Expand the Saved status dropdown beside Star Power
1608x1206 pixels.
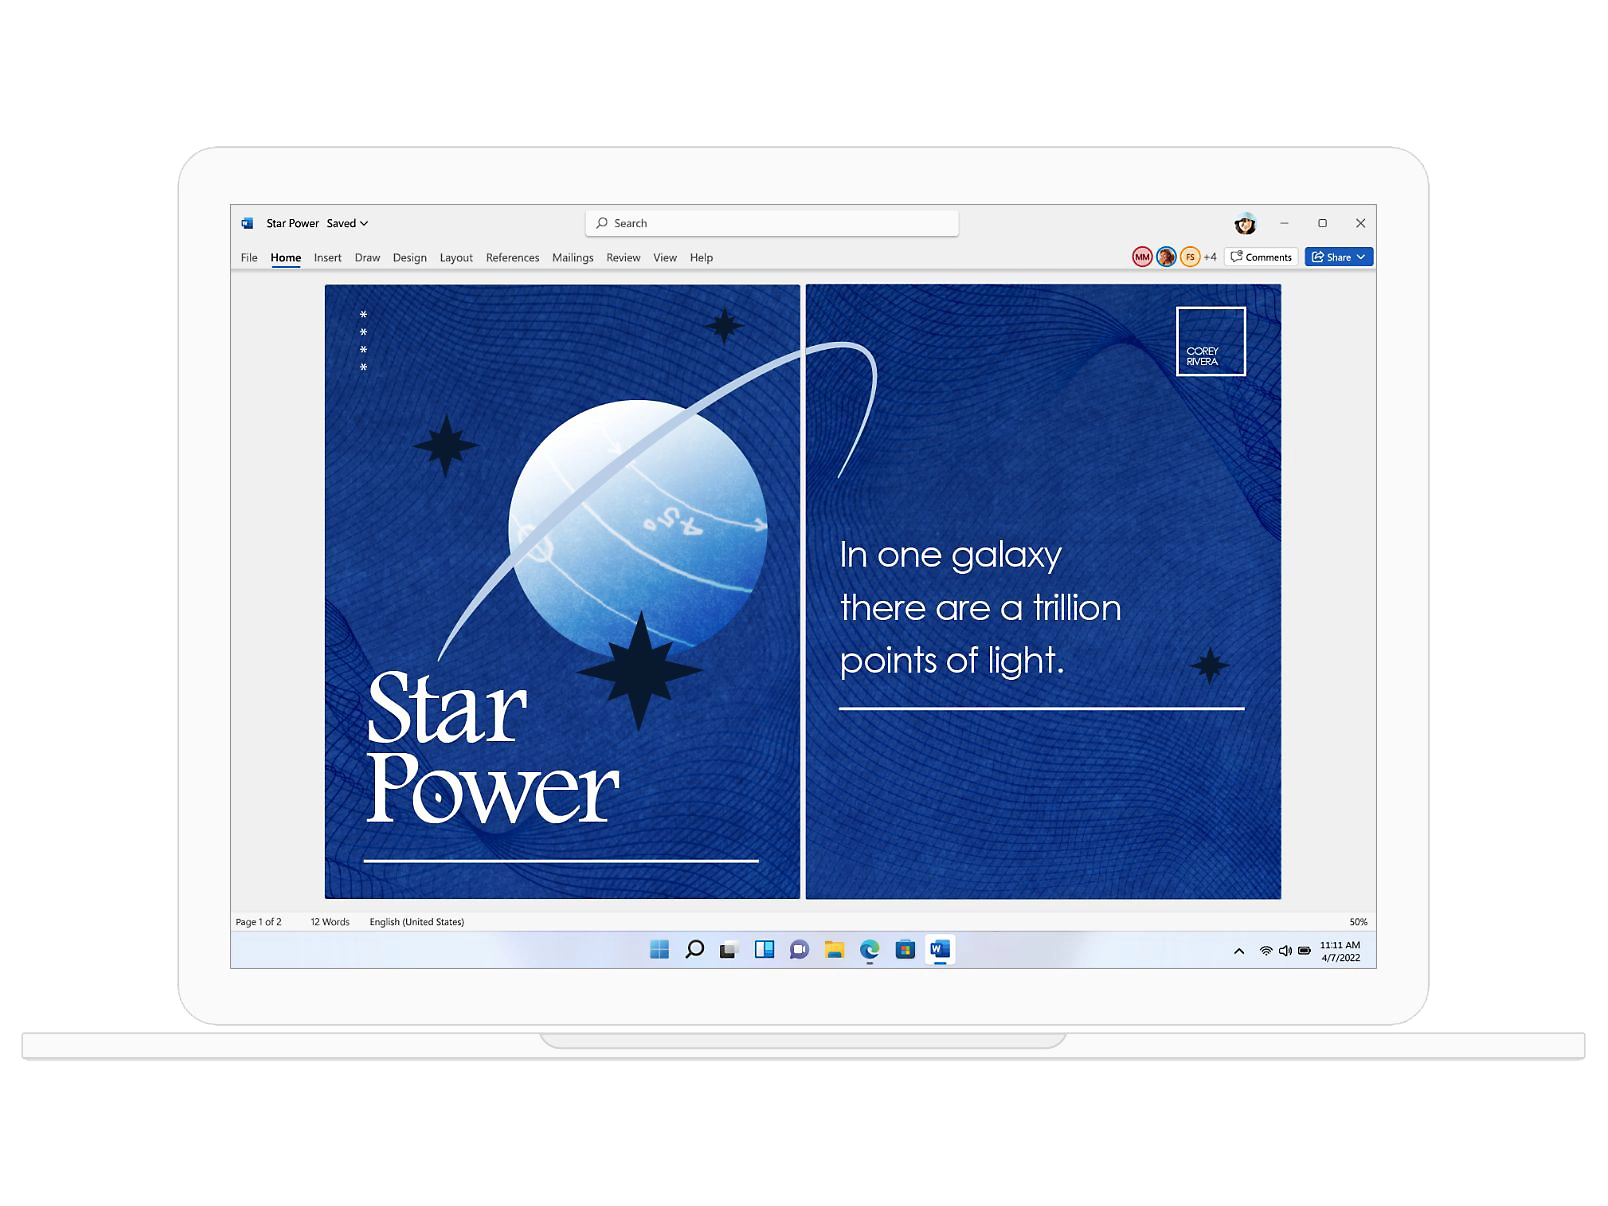(x=364, y=223)
